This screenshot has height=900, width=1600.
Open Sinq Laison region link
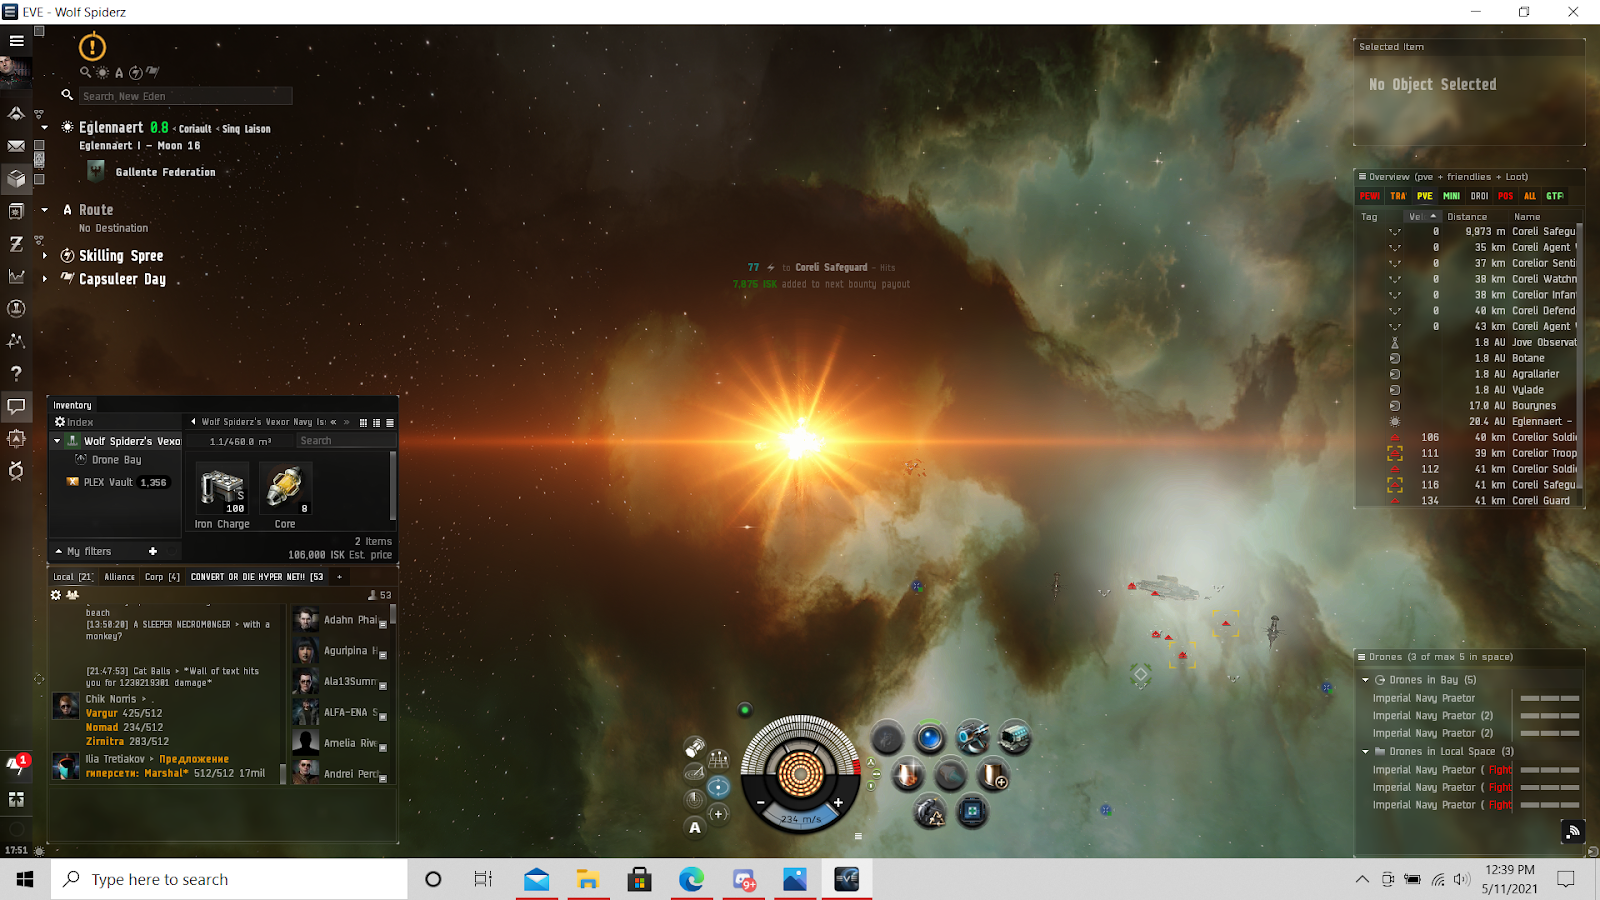(x=246, y=129)
